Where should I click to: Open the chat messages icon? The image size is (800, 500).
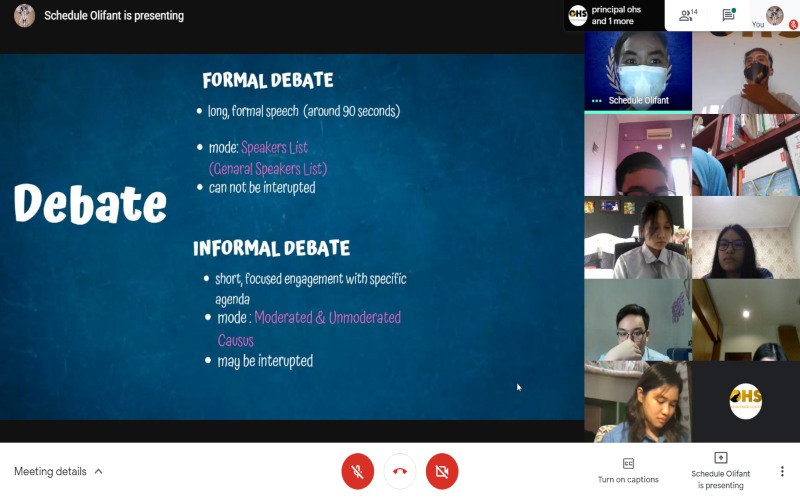pyautogui.click(x=729, y=15)
